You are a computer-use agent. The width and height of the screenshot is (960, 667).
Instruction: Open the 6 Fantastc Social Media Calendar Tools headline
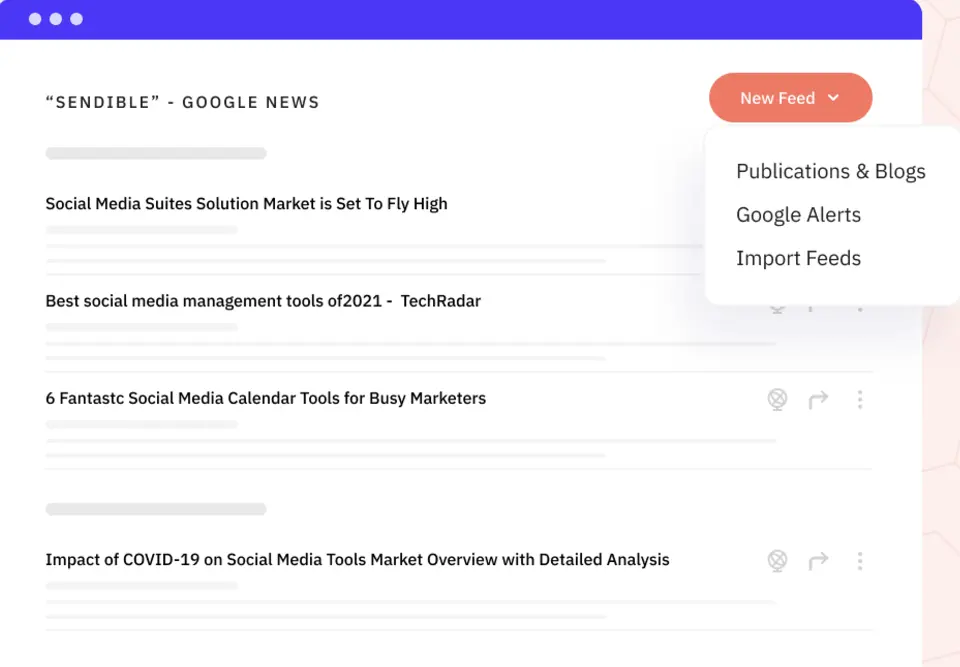pos(265,398)
